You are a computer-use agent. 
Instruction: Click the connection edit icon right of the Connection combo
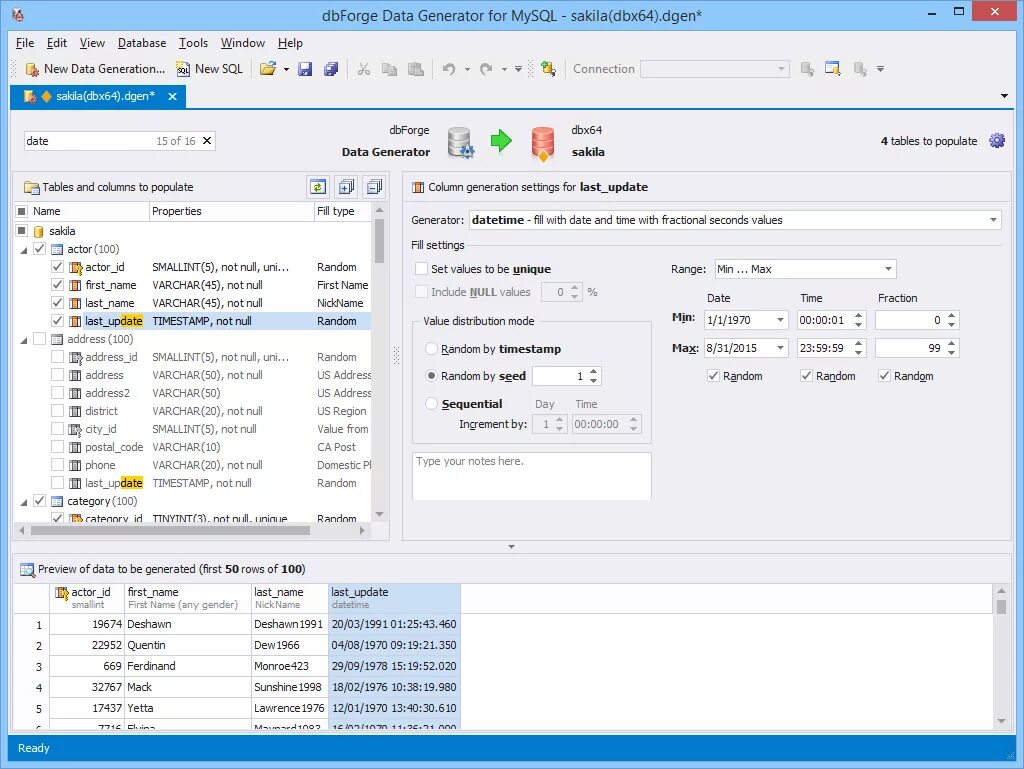(x=807, y=69)
